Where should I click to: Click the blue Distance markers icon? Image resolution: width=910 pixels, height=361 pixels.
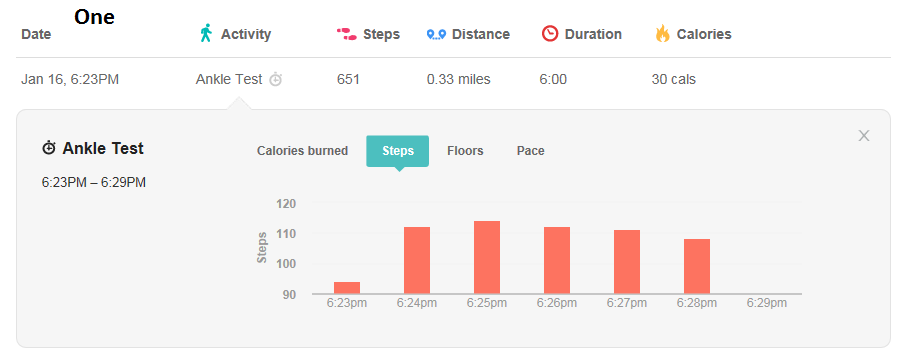tap(436, 35)
